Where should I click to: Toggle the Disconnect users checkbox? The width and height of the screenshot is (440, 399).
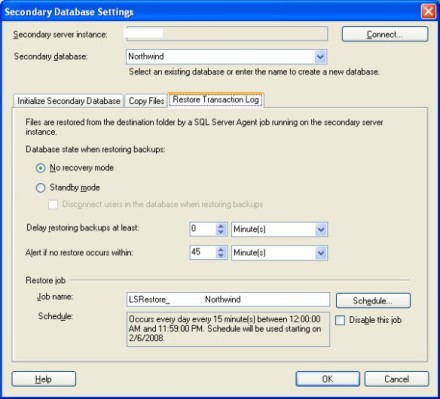[53, 204]
